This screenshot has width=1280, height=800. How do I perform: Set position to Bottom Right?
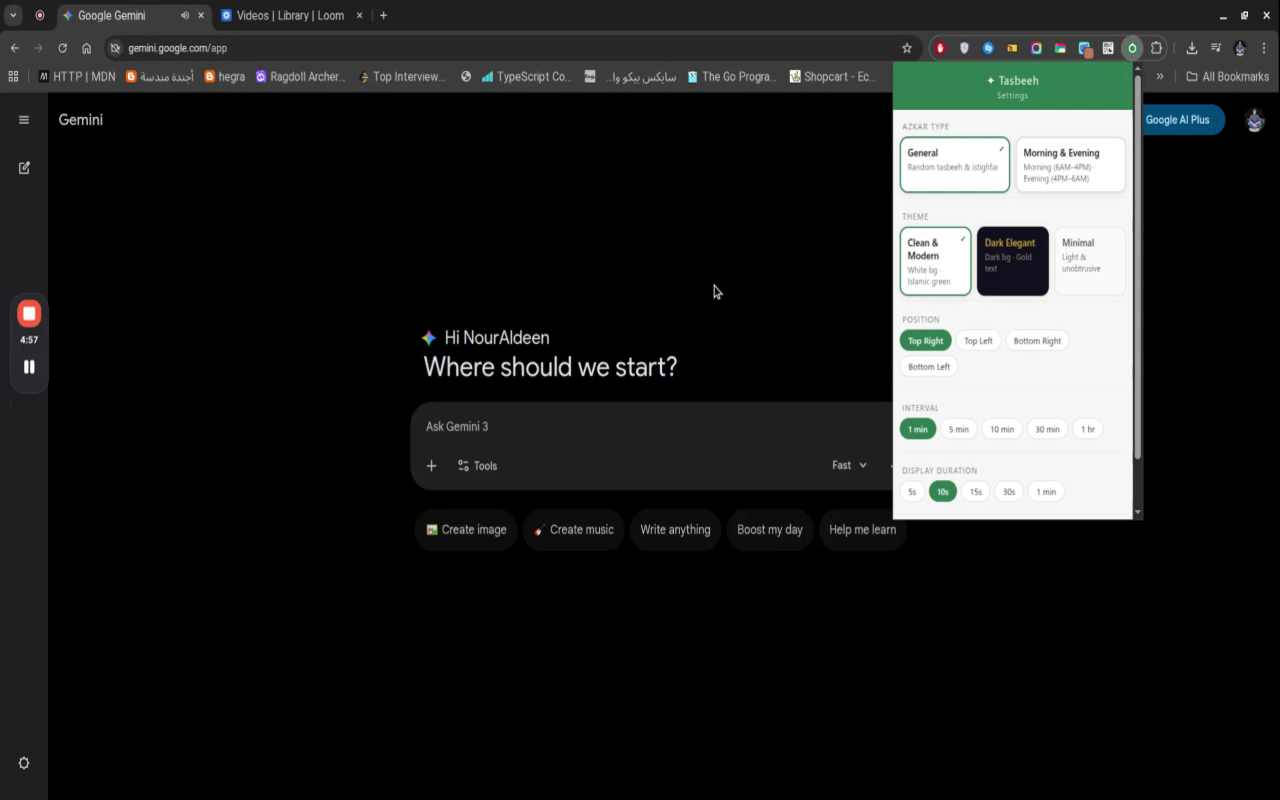click(1037, 341)
